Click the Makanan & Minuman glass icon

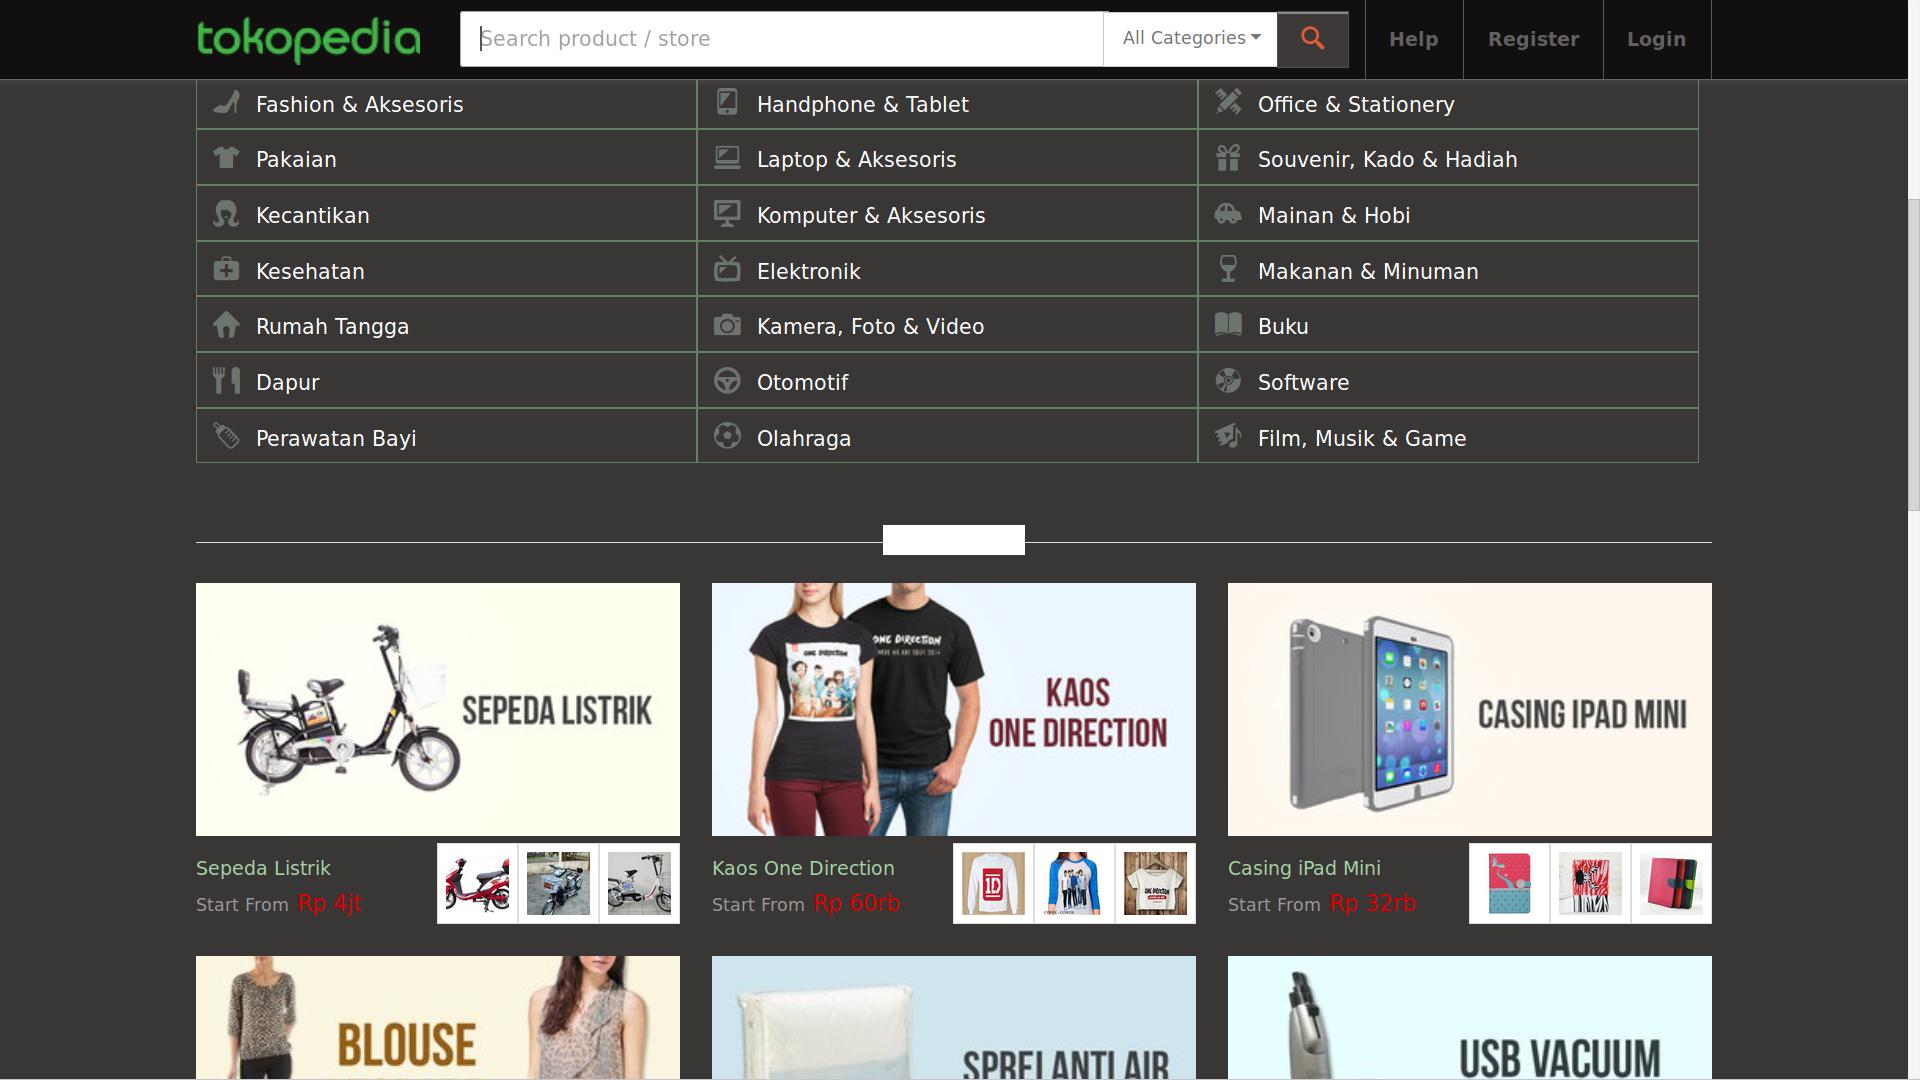tap(1229, 269)
